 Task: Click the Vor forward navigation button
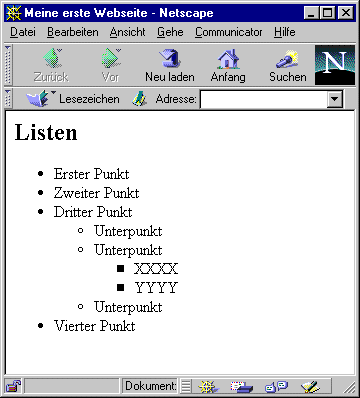click(x=110, y=66)
